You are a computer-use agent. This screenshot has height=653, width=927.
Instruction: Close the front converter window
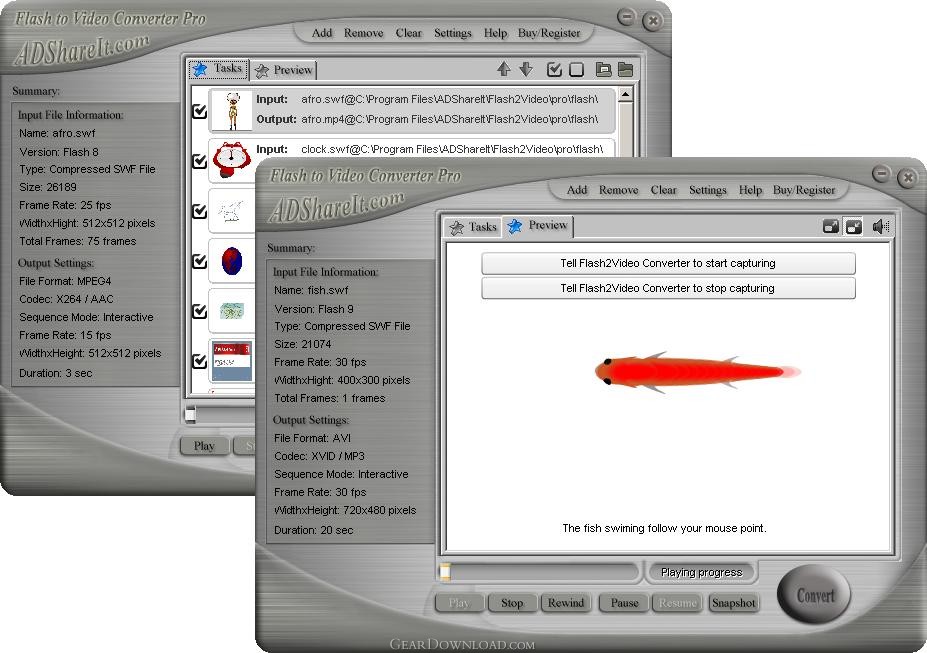907,177
